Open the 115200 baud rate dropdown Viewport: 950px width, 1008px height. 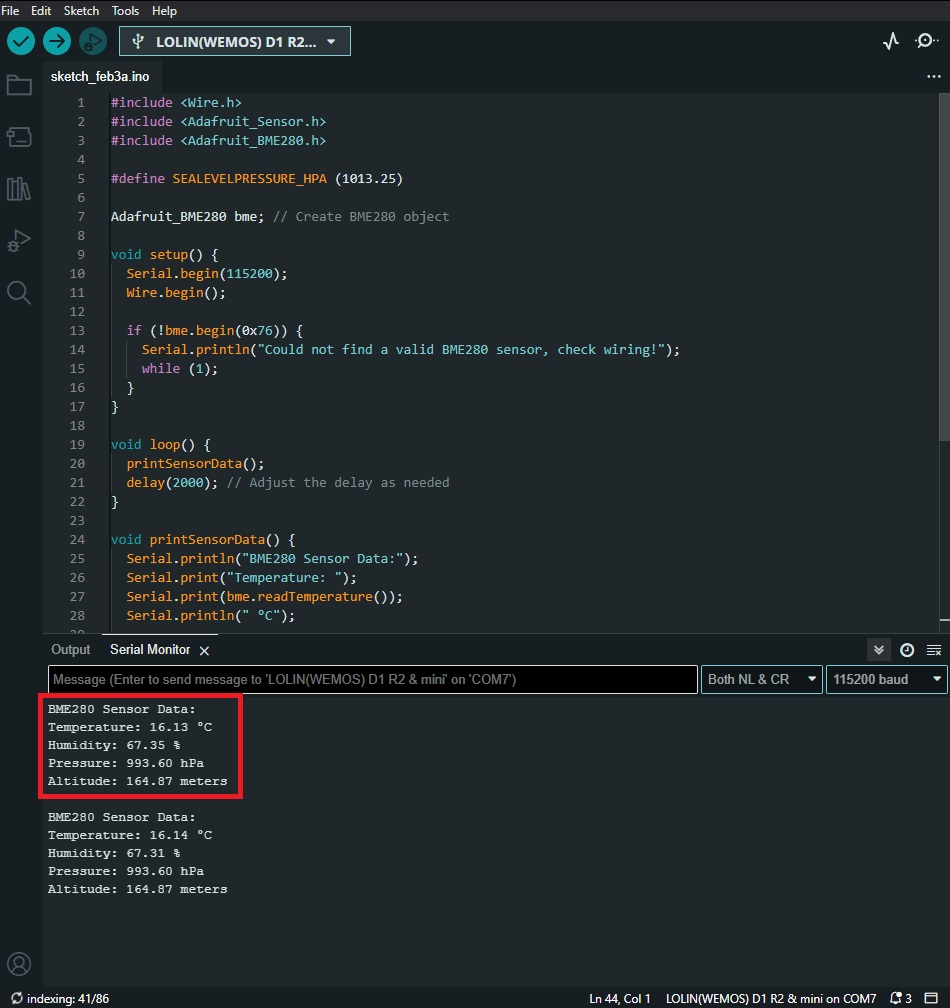point(886,680)
